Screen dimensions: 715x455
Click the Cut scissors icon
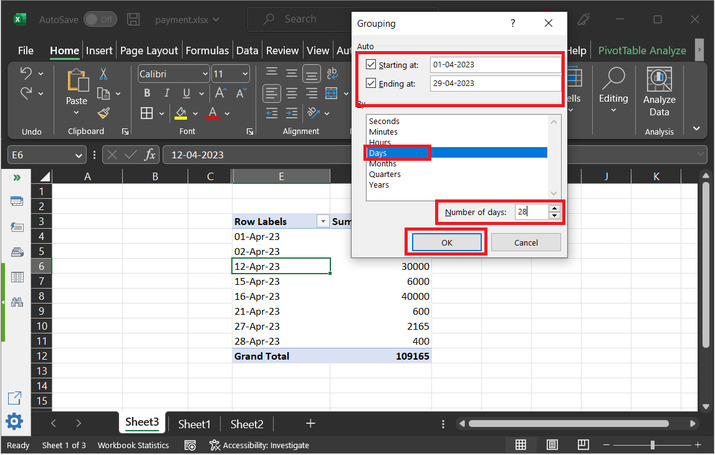[102, 74]
